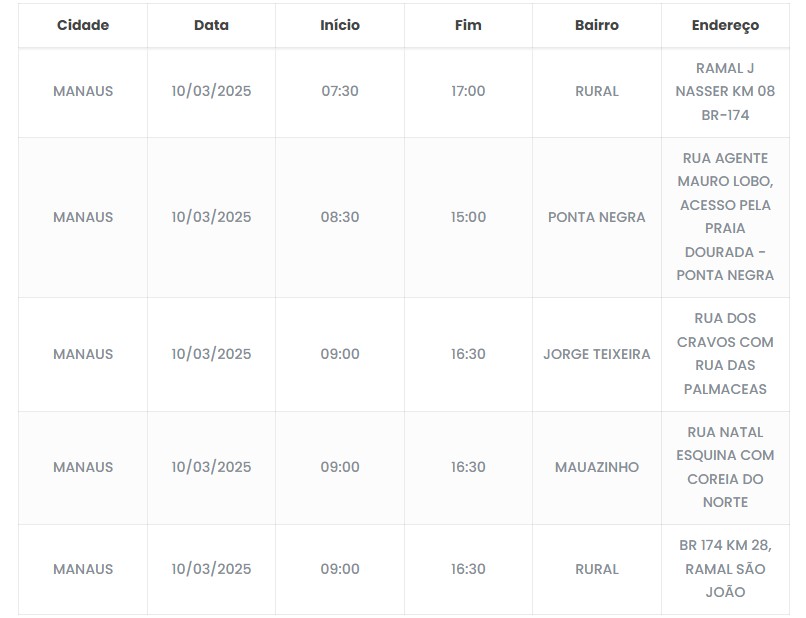Click the JORGE TEIXEIRA neighborhood cell
Screen dimensions: 806x618
(597, 354)
